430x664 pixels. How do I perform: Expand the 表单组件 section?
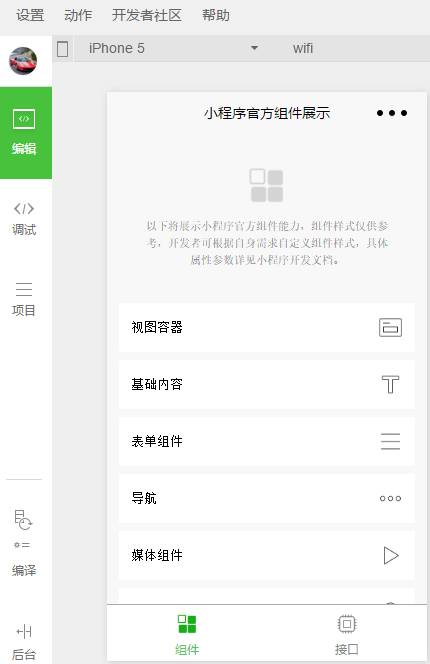tap(267, 441)
